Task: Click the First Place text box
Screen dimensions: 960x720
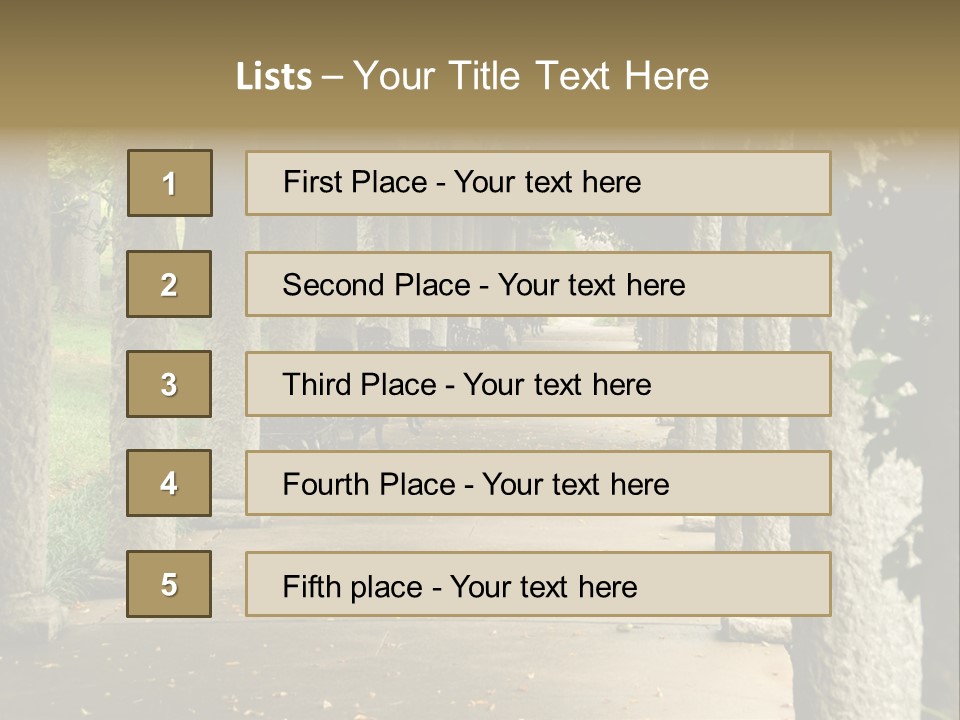Action: click(x=538, y=183)
